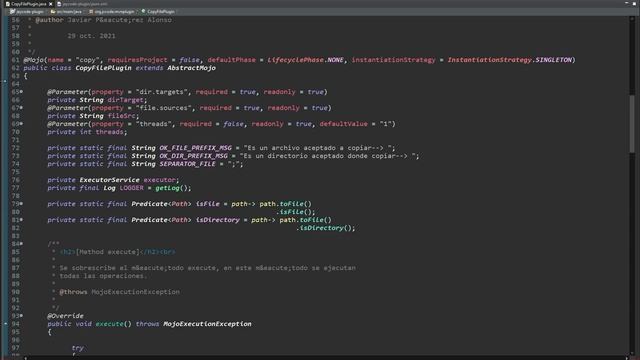Click the dirTarget field on line 66
Screen dimensions: 640x360
[125, 100]
